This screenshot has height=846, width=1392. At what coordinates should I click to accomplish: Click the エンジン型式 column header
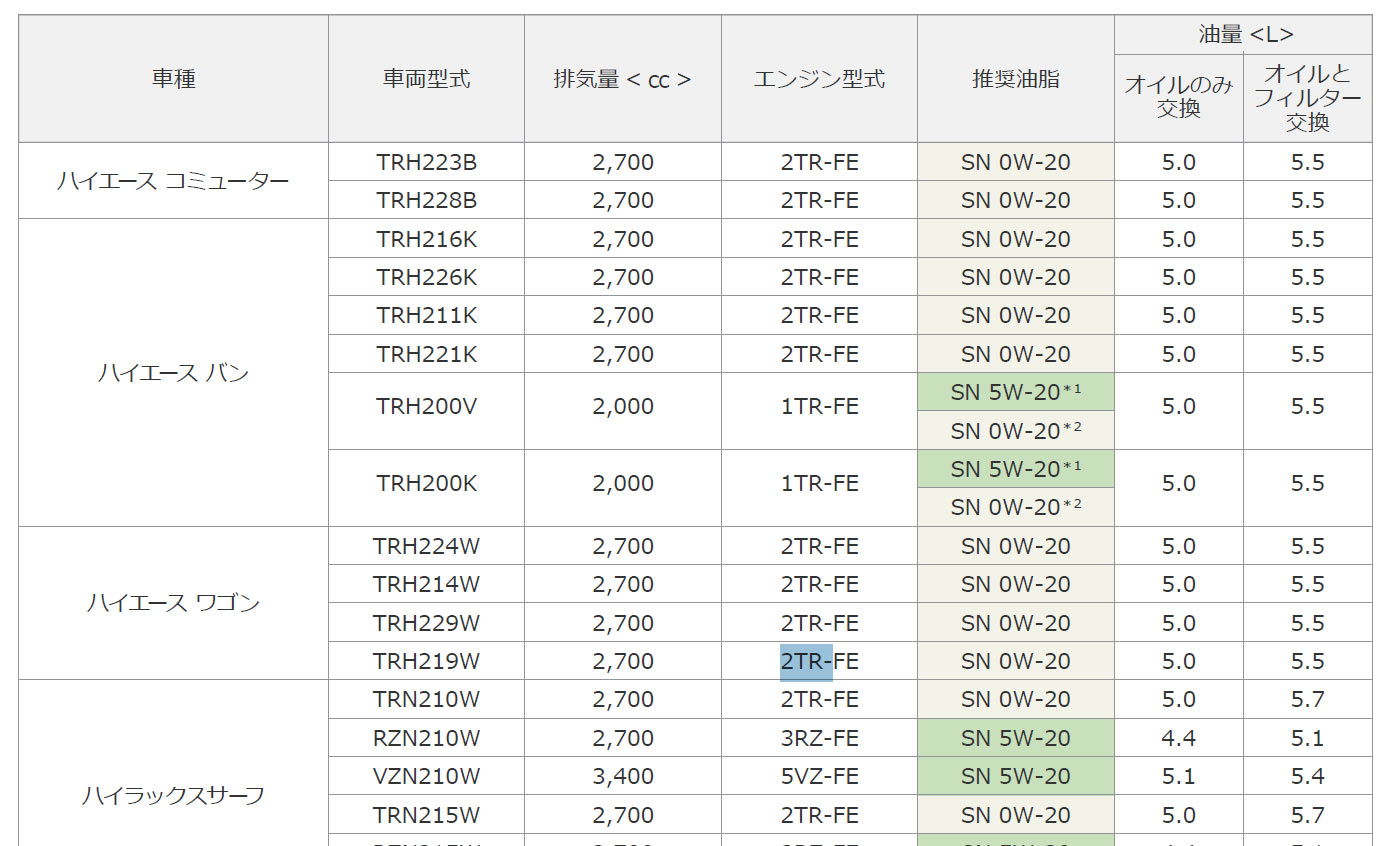[x=819, y=79]
